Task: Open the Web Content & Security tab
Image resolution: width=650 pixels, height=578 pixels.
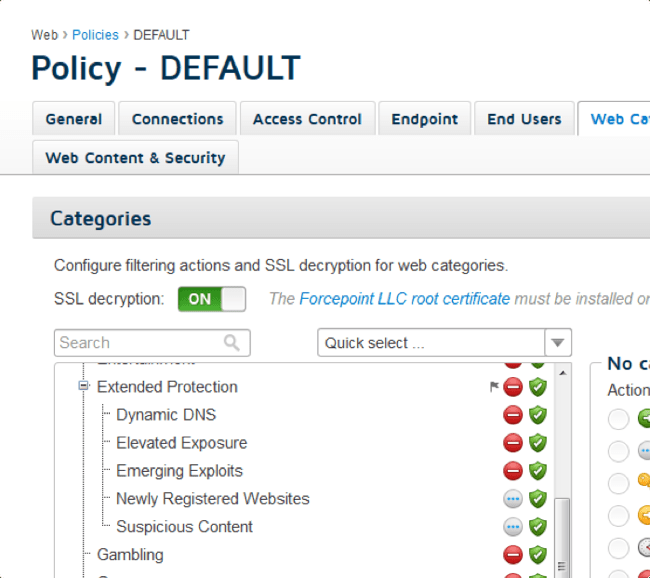Action: [135, 158]
